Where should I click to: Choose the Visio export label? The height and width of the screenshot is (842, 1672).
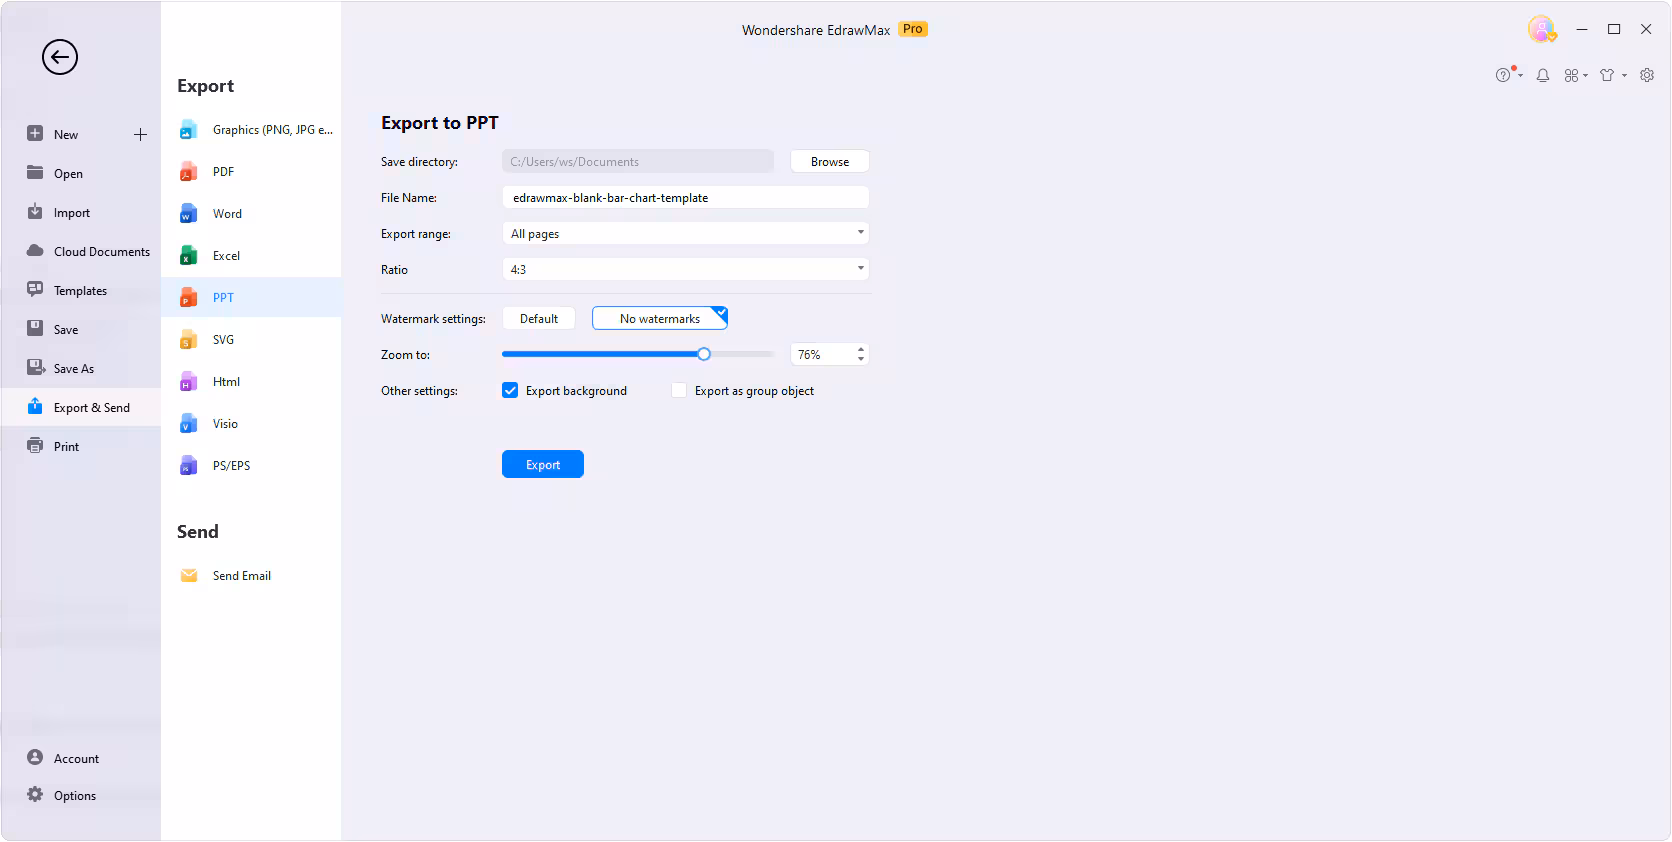tap(225, 424)
